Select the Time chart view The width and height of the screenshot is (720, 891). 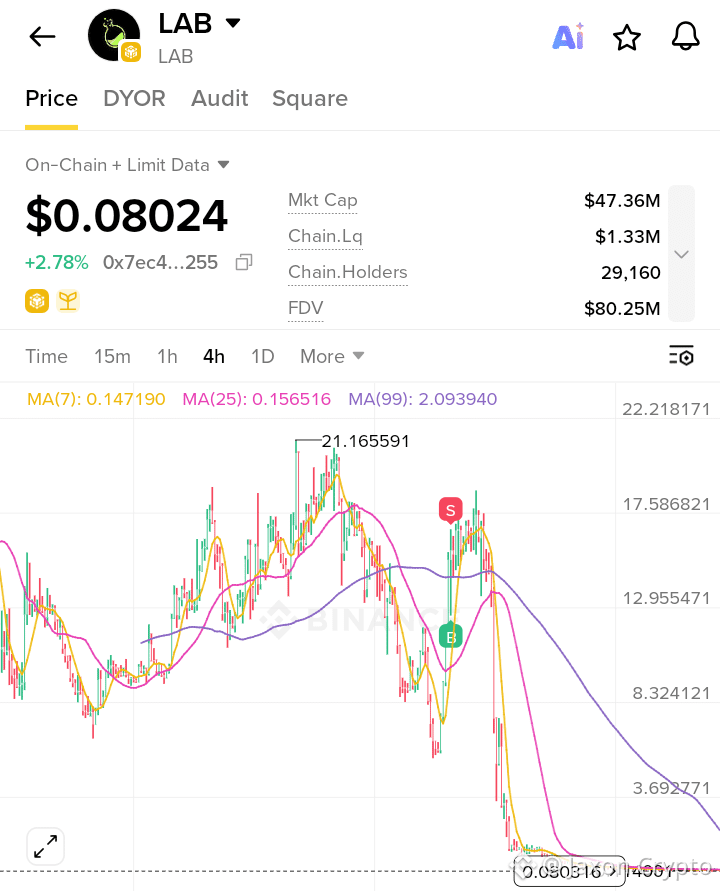tap(47, 356)
